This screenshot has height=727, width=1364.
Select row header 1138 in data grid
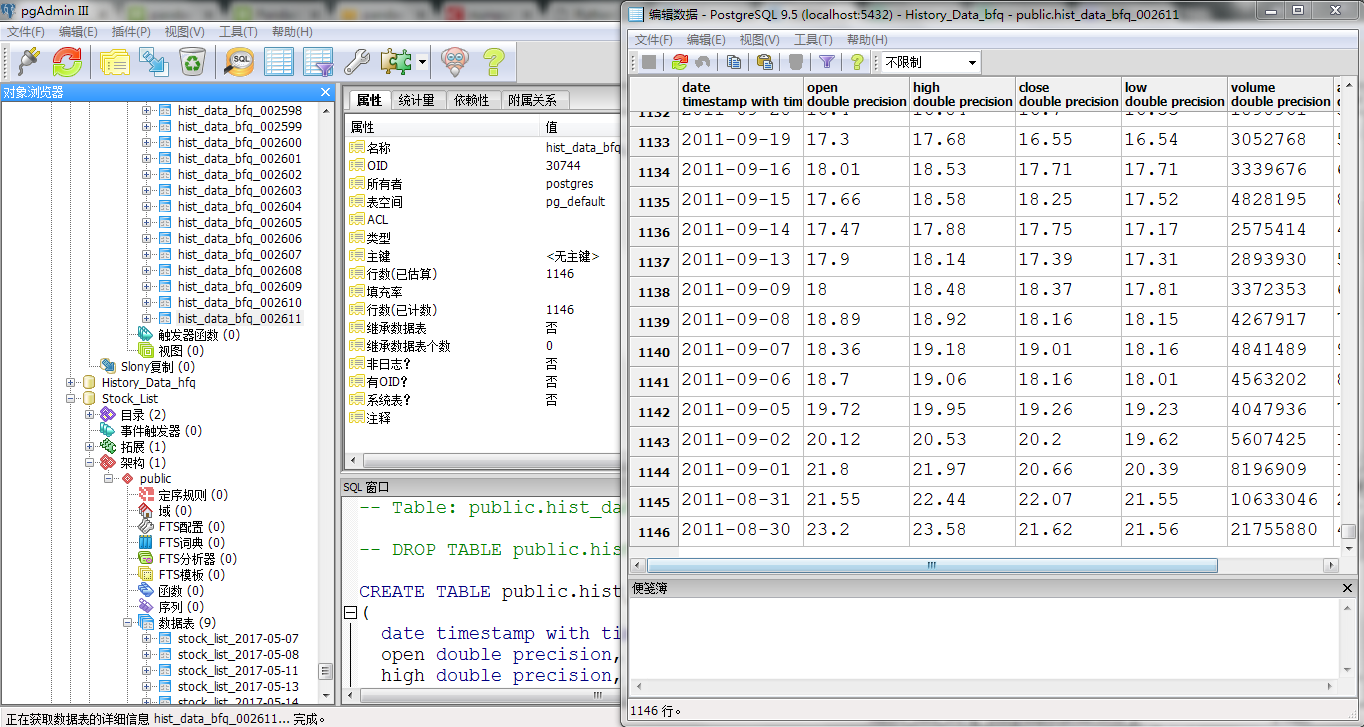pos(654,291)
